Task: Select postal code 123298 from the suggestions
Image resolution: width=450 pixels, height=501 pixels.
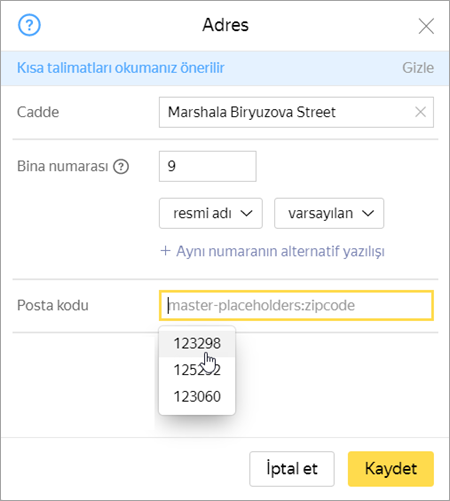Action: 197,344
